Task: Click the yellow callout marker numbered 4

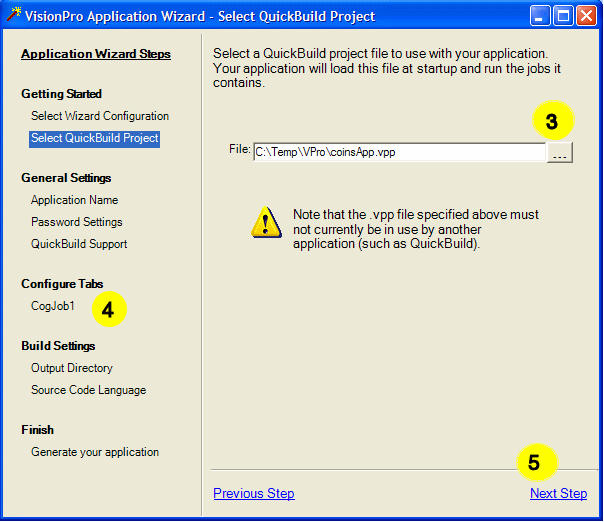Action: tap(109, 309)
